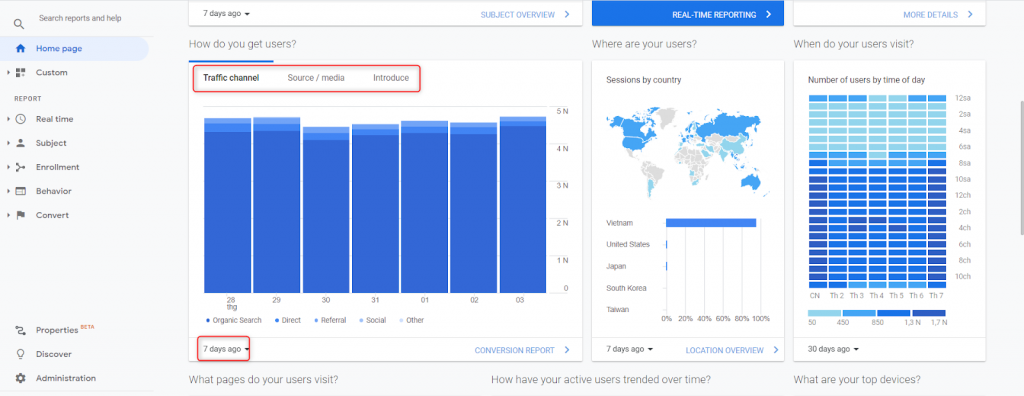Click the Subject person icon
Screen dimensions: 1024x396
point(20,143)
